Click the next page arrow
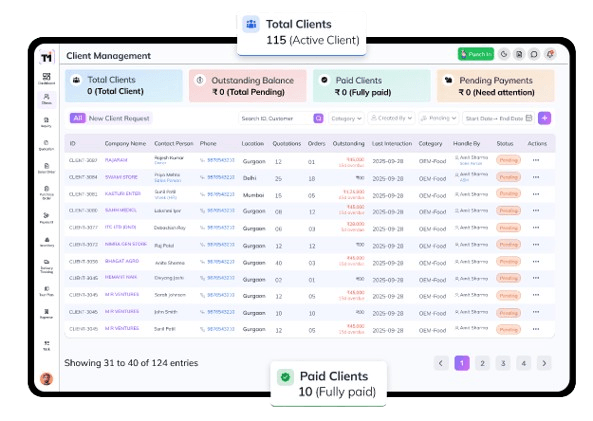This screenshot has width=593, height=421. coord(544,363)
